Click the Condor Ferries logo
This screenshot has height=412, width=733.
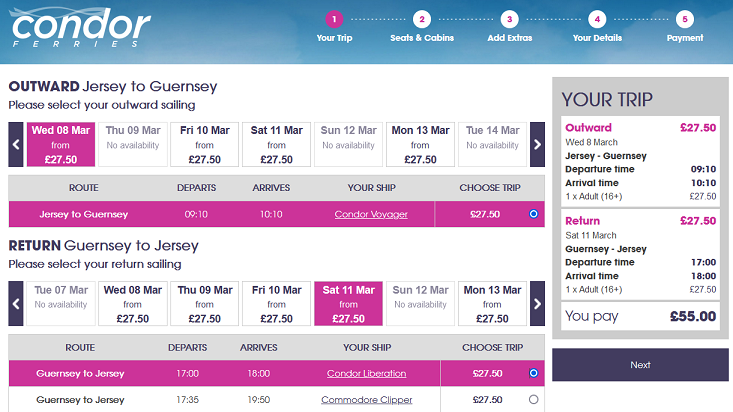click(x=80, y=27)
